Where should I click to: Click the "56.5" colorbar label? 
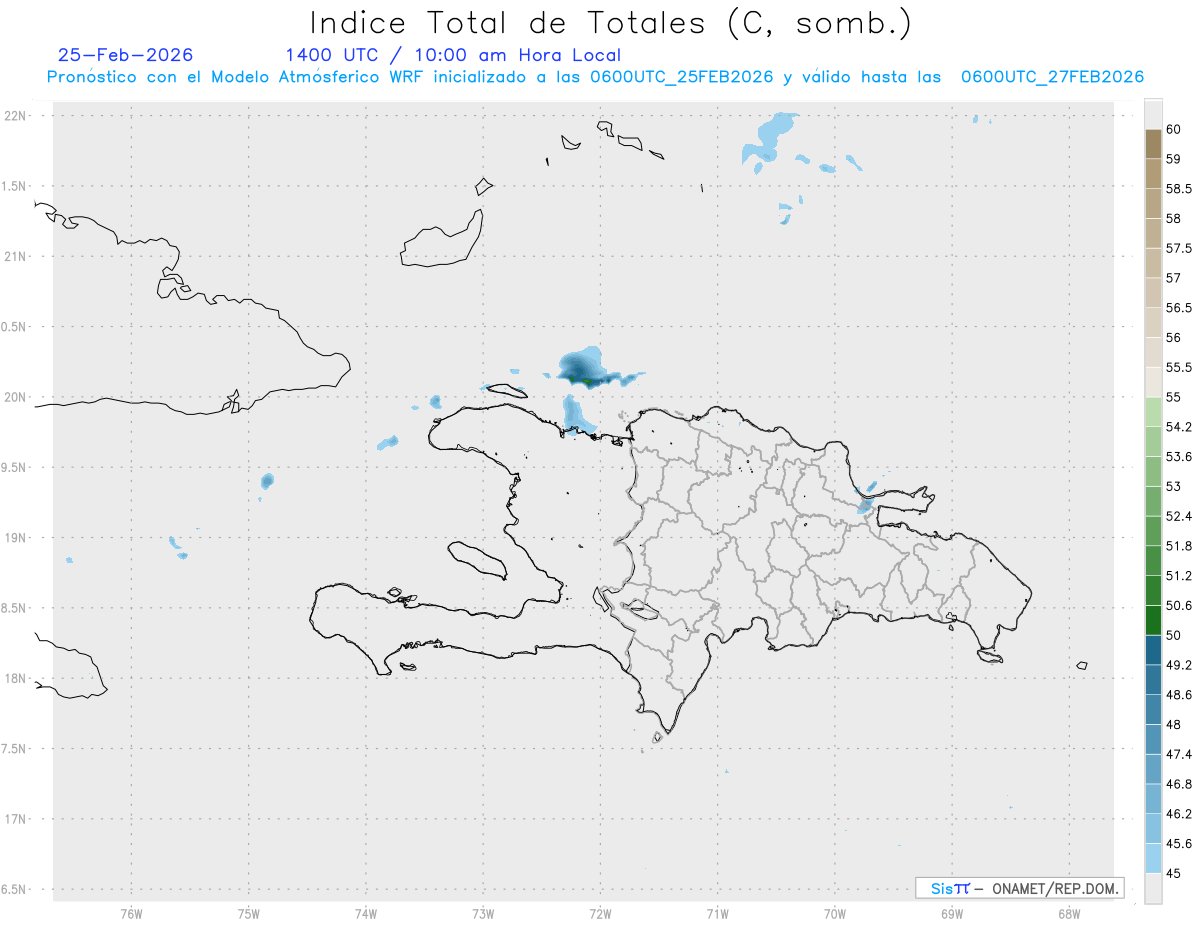click(1178, 308)
